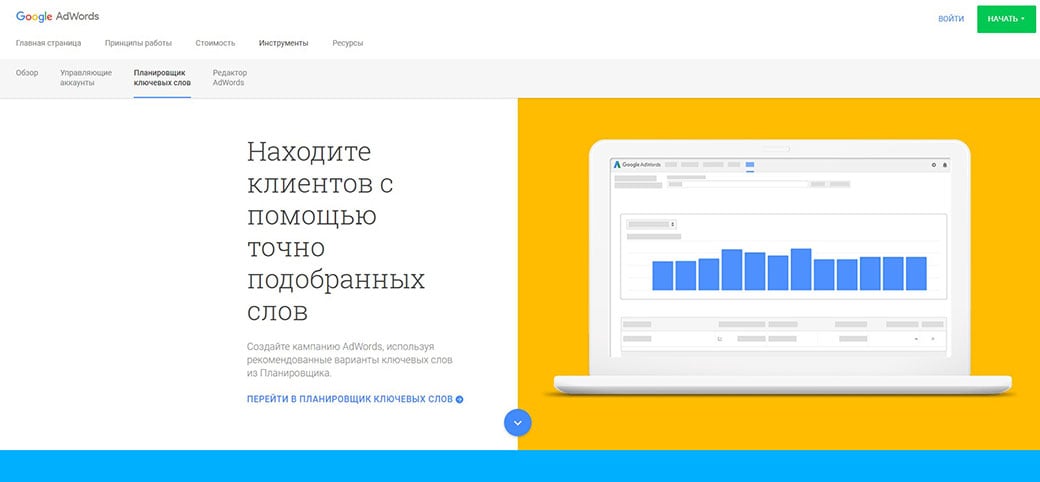Go to 'Главная страница' in the navigation
Screen dimensions: 1040x482
click(48, 43)
